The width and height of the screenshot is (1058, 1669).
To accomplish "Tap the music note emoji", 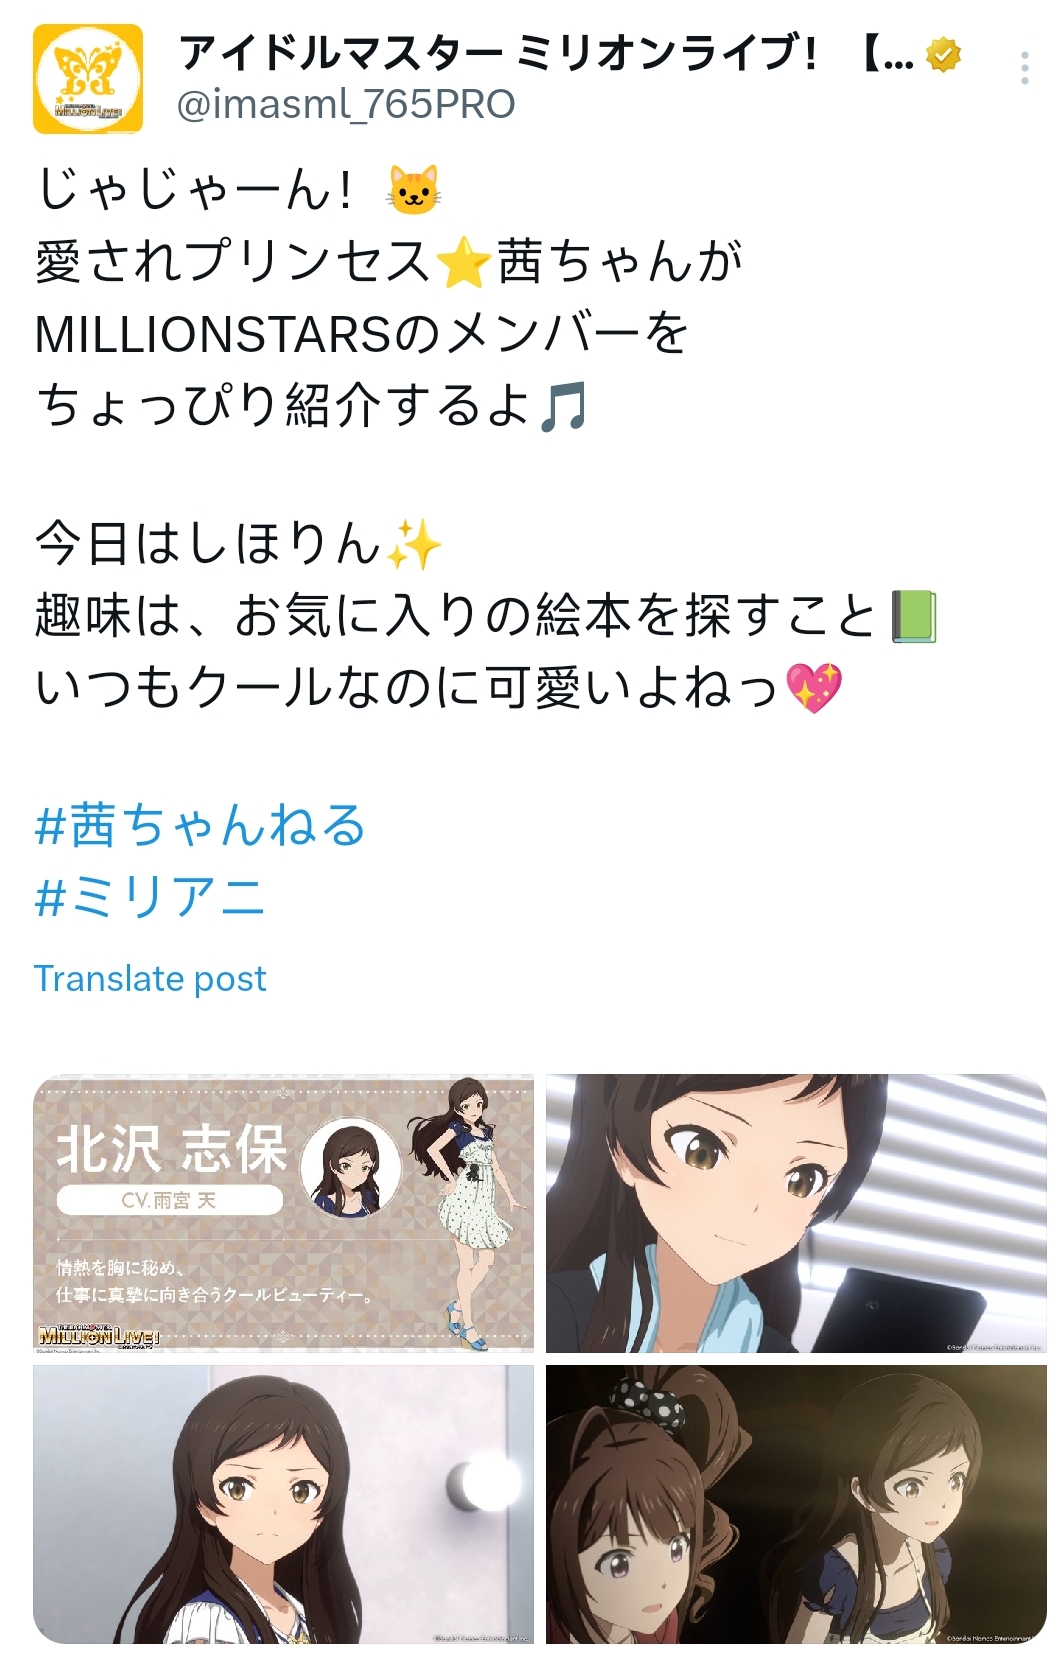I will point(563,406).
